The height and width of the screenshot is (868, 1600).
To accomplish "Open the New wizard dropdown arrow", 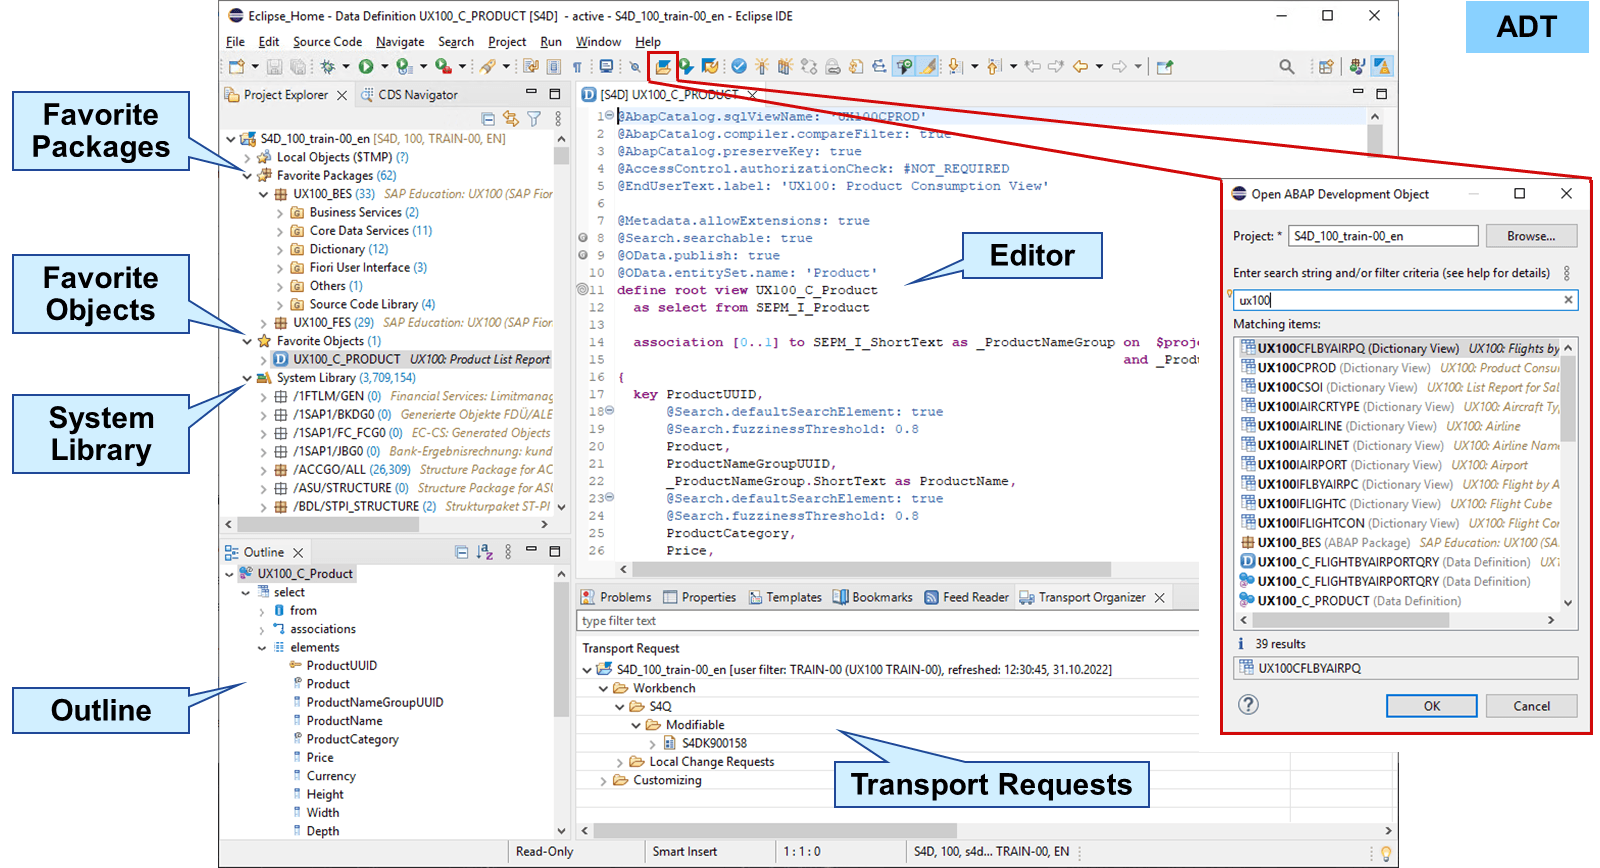I will coord(255,67).
